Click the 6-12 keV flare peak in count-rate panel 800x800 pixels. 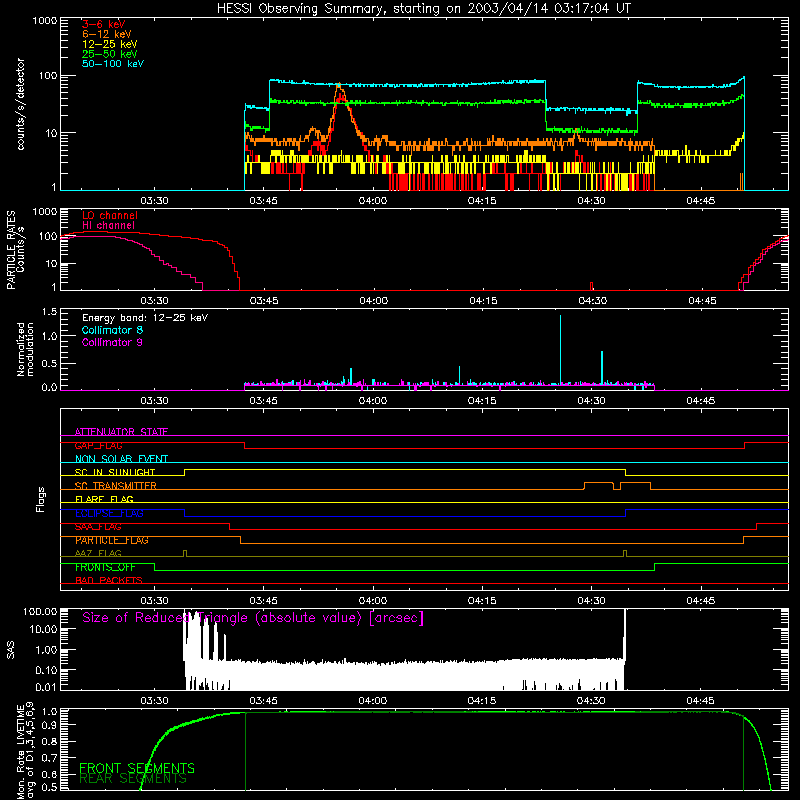click(339, 87)
